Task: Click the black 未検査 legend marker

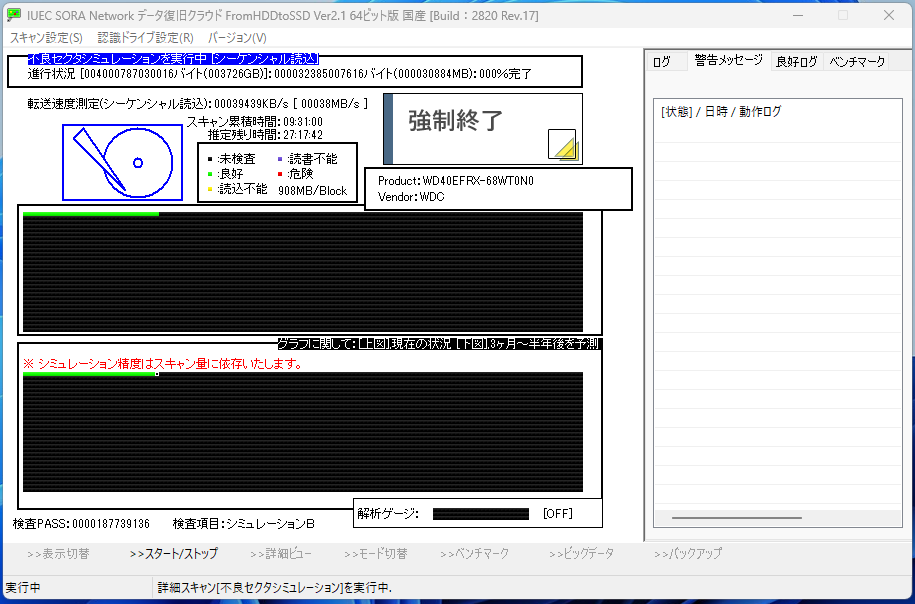Action: click(209, 159)
